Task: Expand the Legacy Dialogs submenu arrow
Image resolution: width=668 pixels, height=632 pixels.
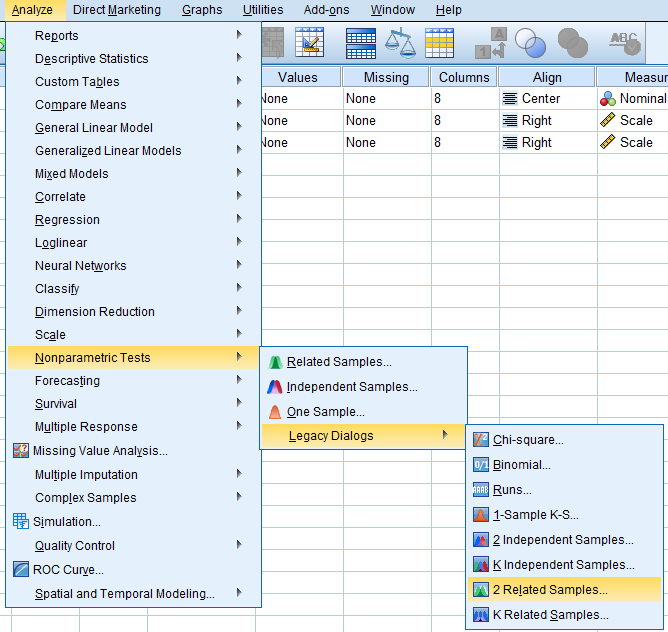Action: click(445, 435)
